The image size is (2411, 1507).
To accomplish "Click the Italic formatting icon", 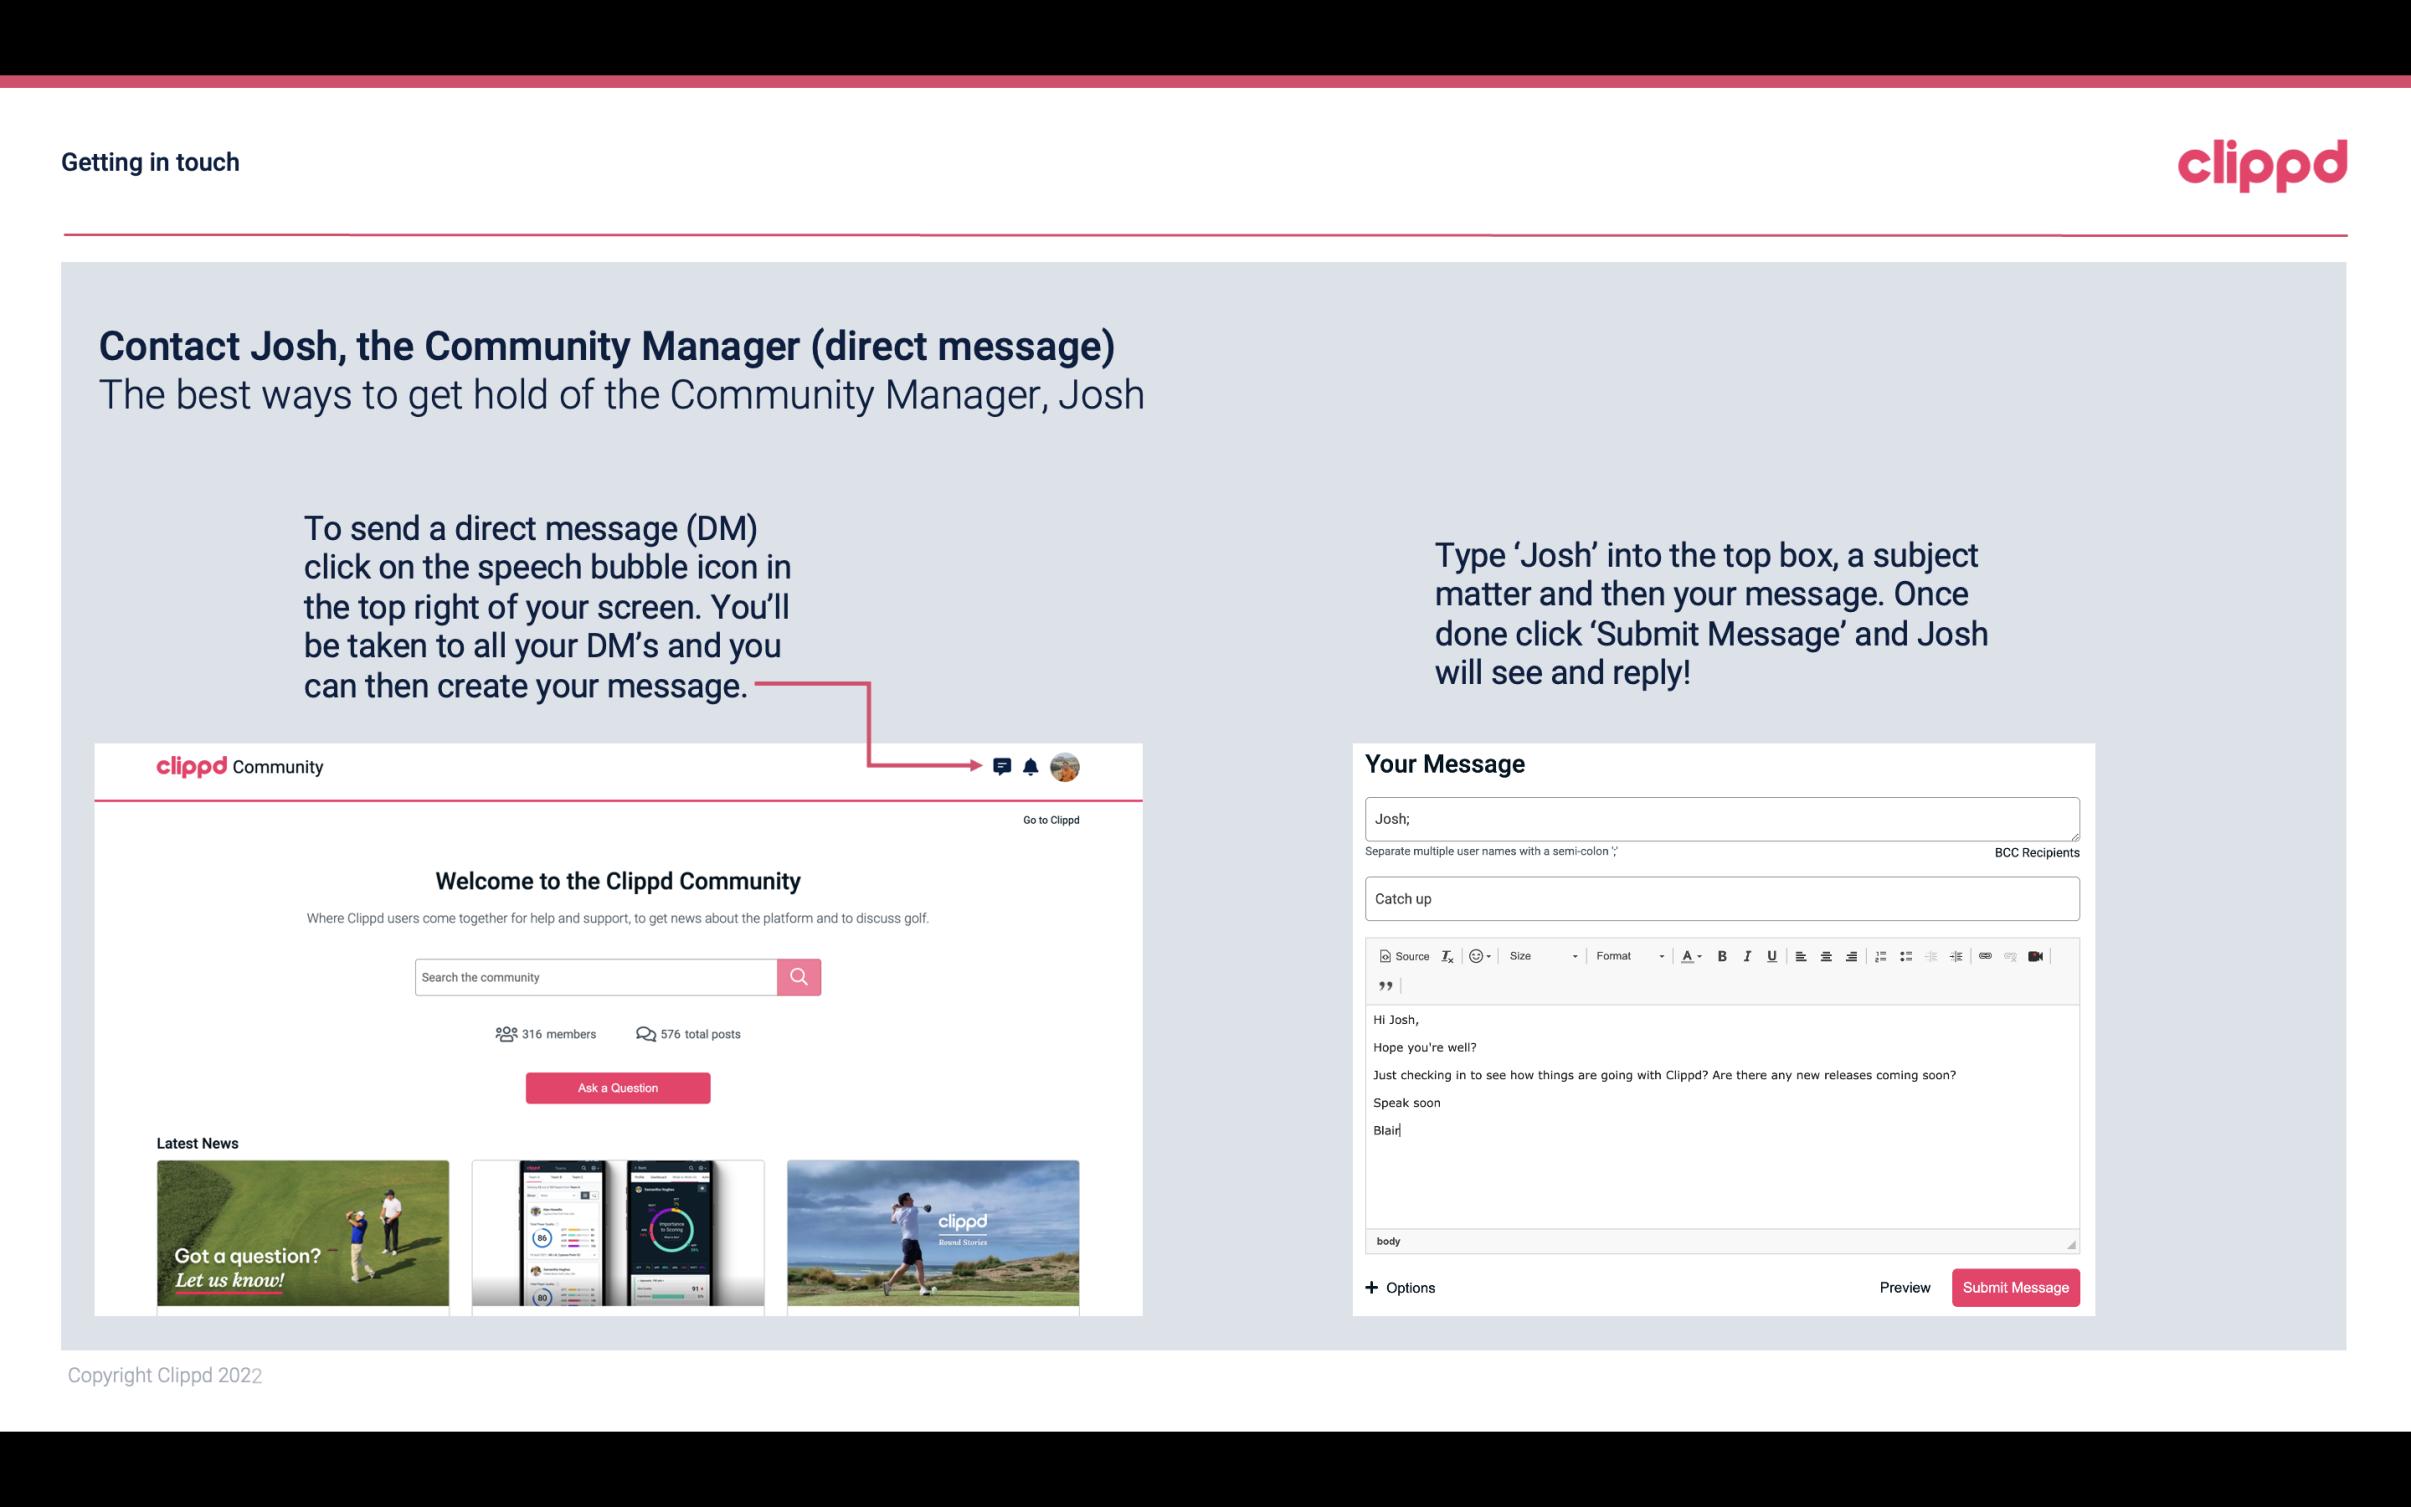I will click(1748, 955).
